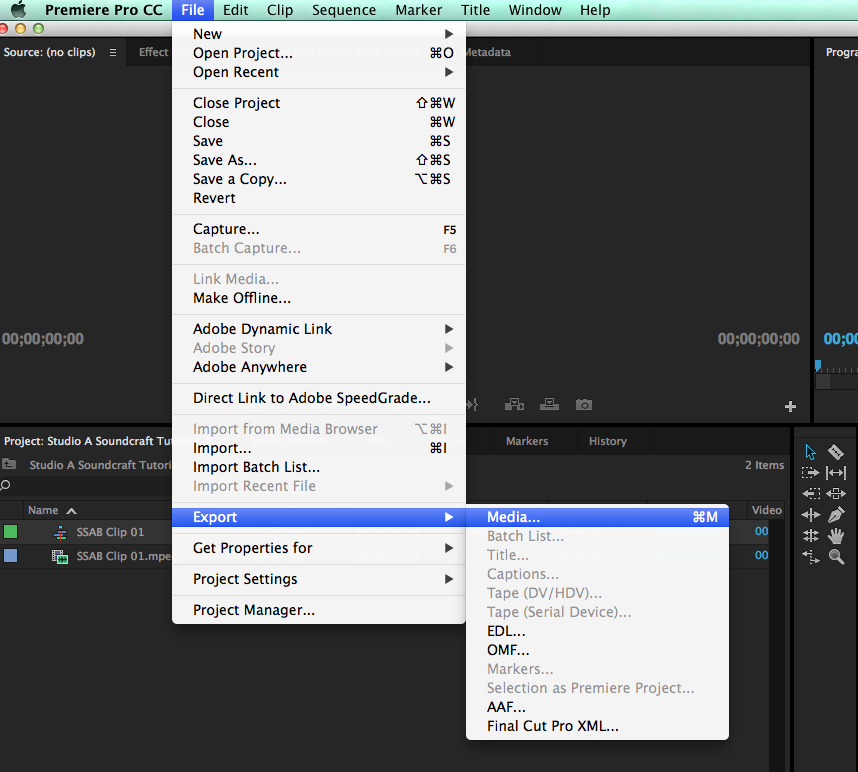Click the project bin folder icon
This screenshot has width=858, height=772.
click(9, 465)
